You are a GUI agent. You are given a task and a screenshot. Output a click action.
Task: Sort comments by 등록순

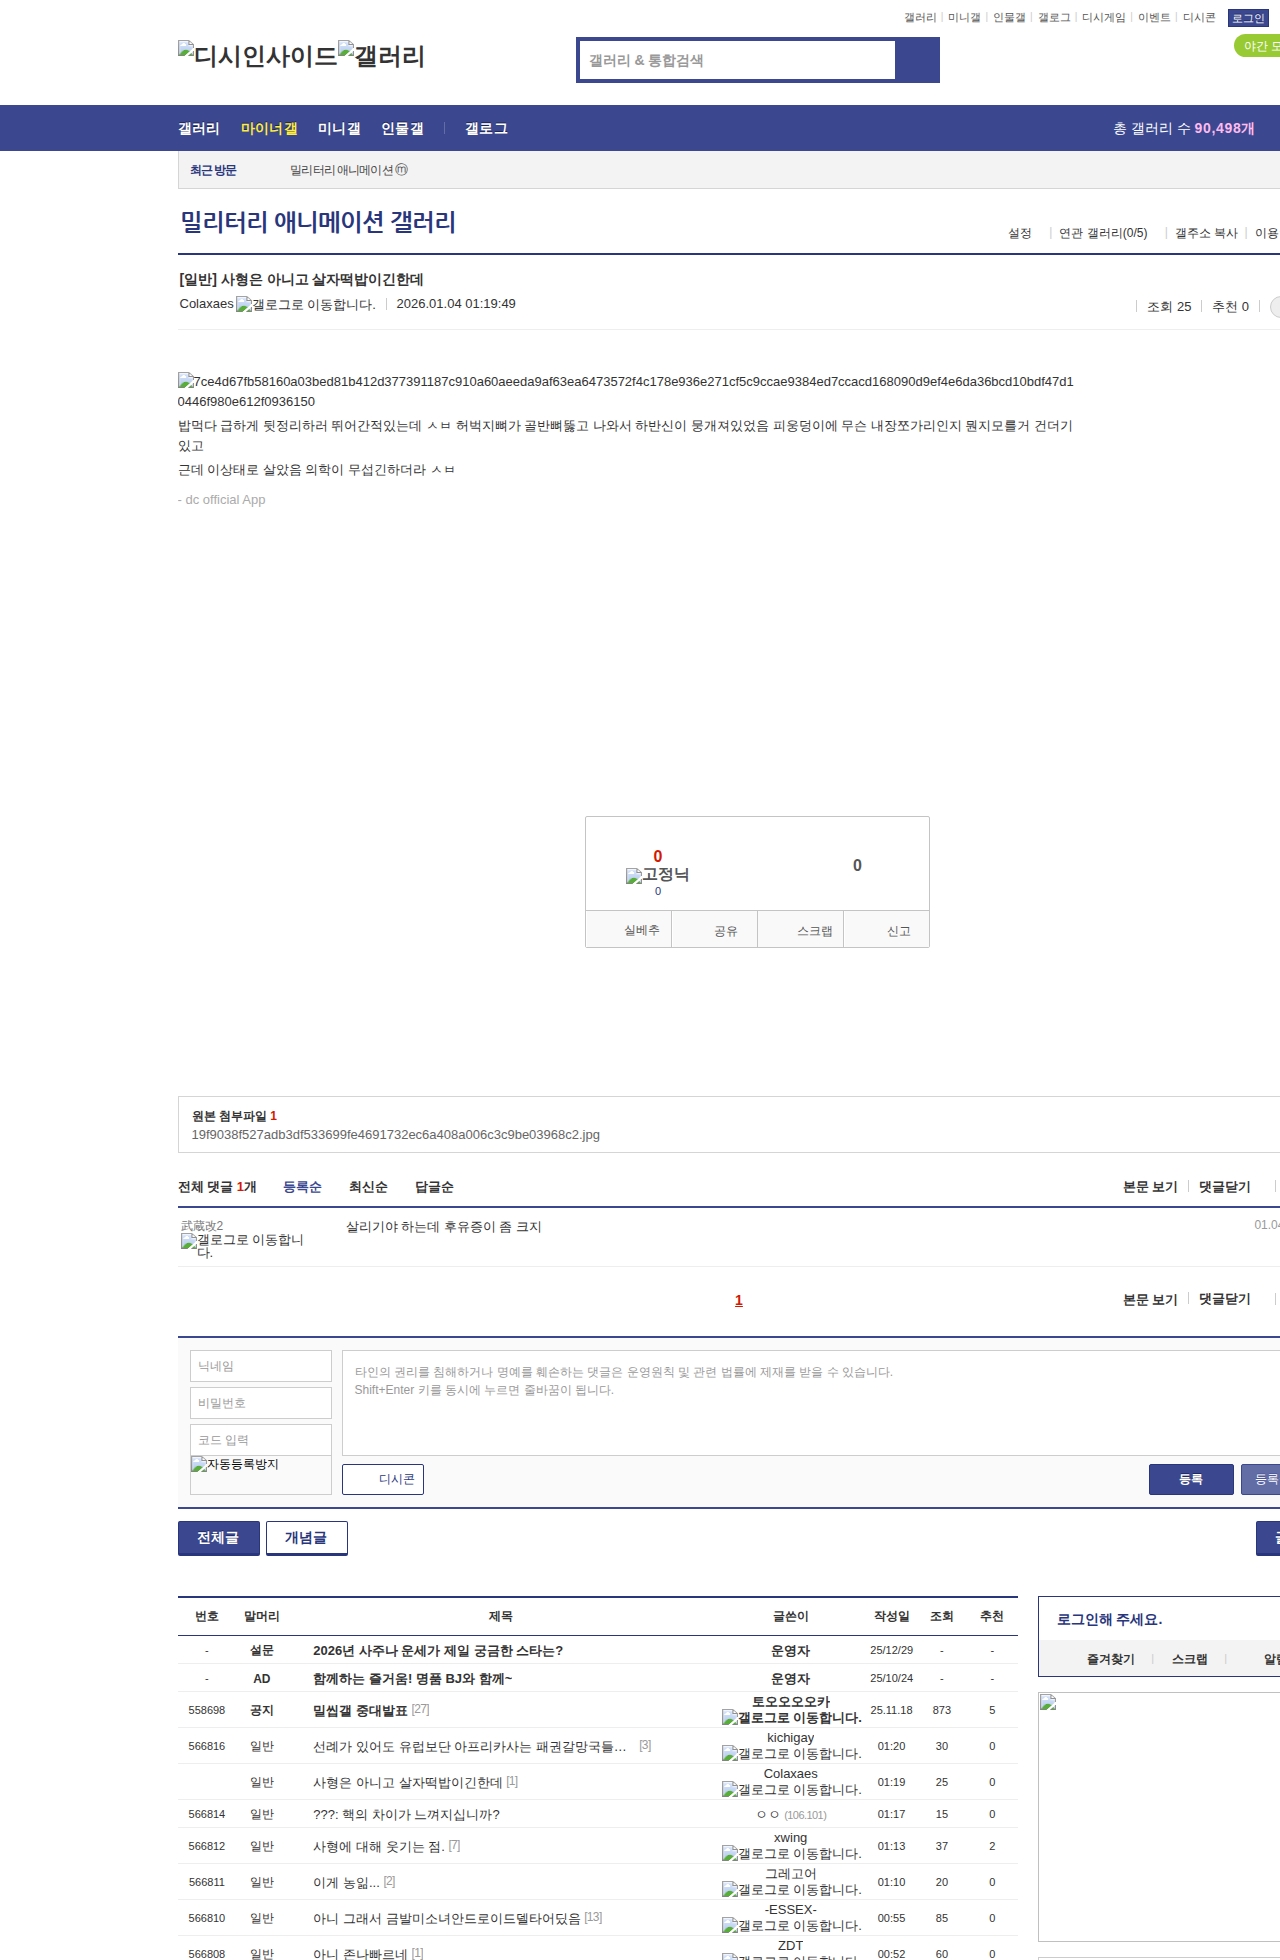[302, 1187]
